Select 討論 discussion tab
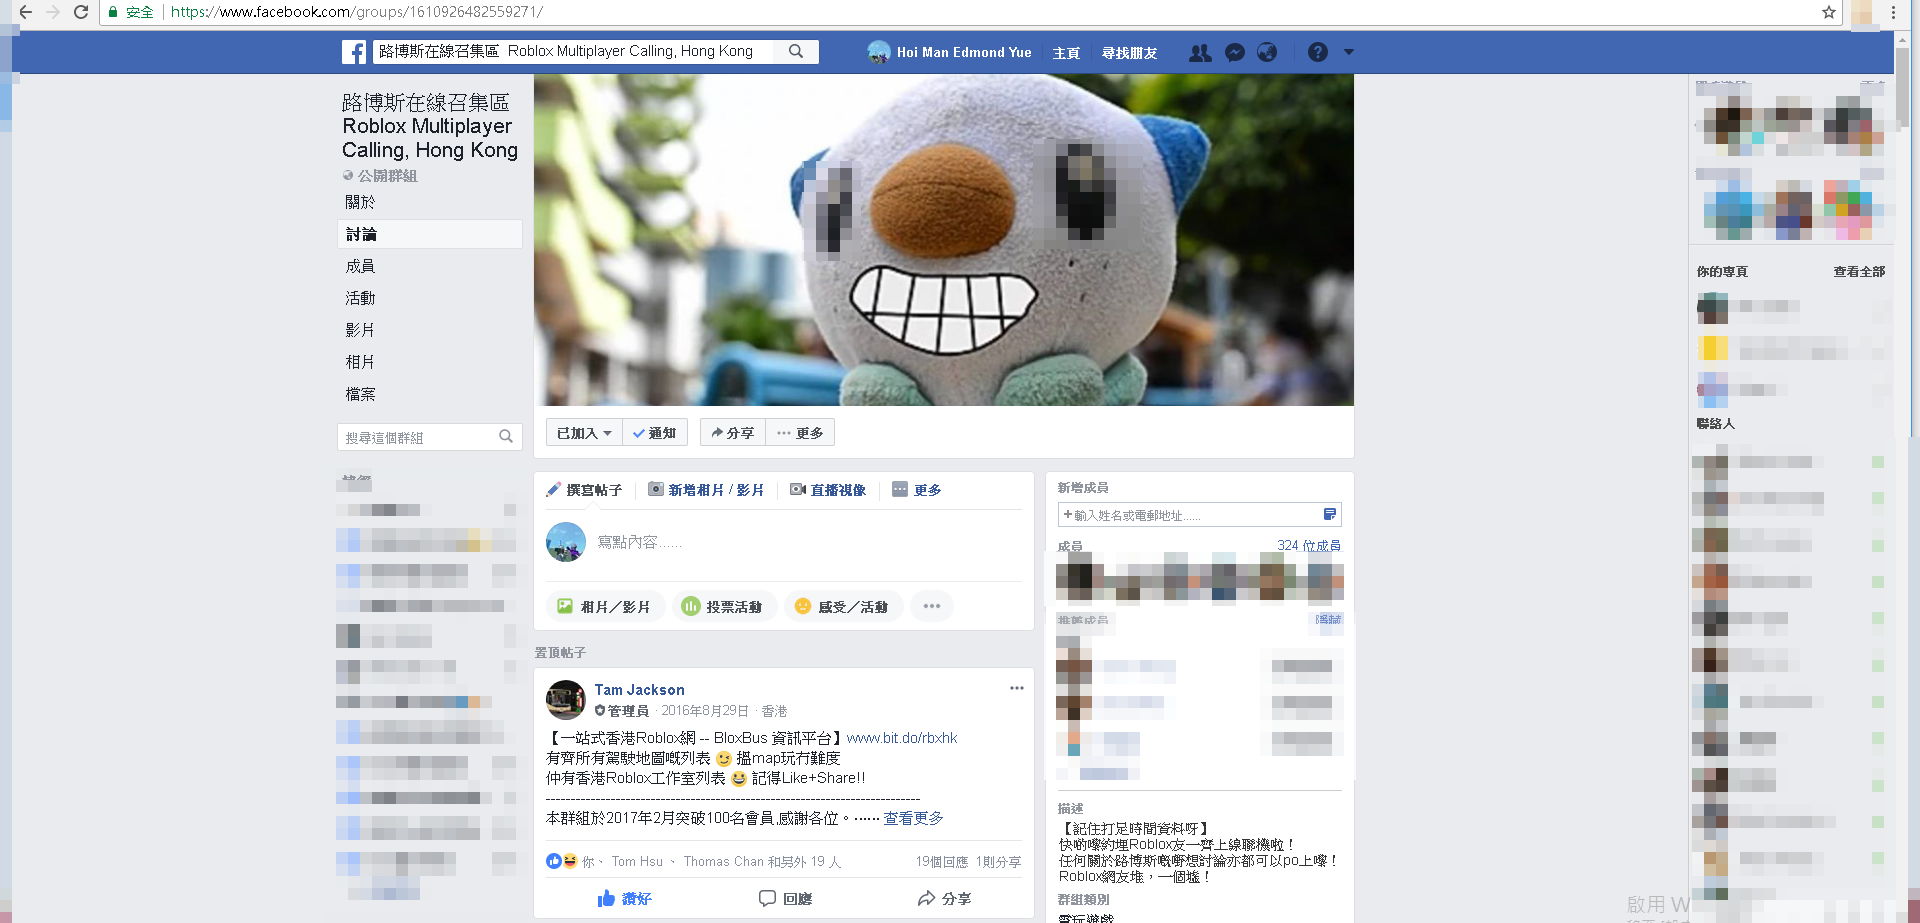This screenshot has height=923, width=1920. [430, 234]
